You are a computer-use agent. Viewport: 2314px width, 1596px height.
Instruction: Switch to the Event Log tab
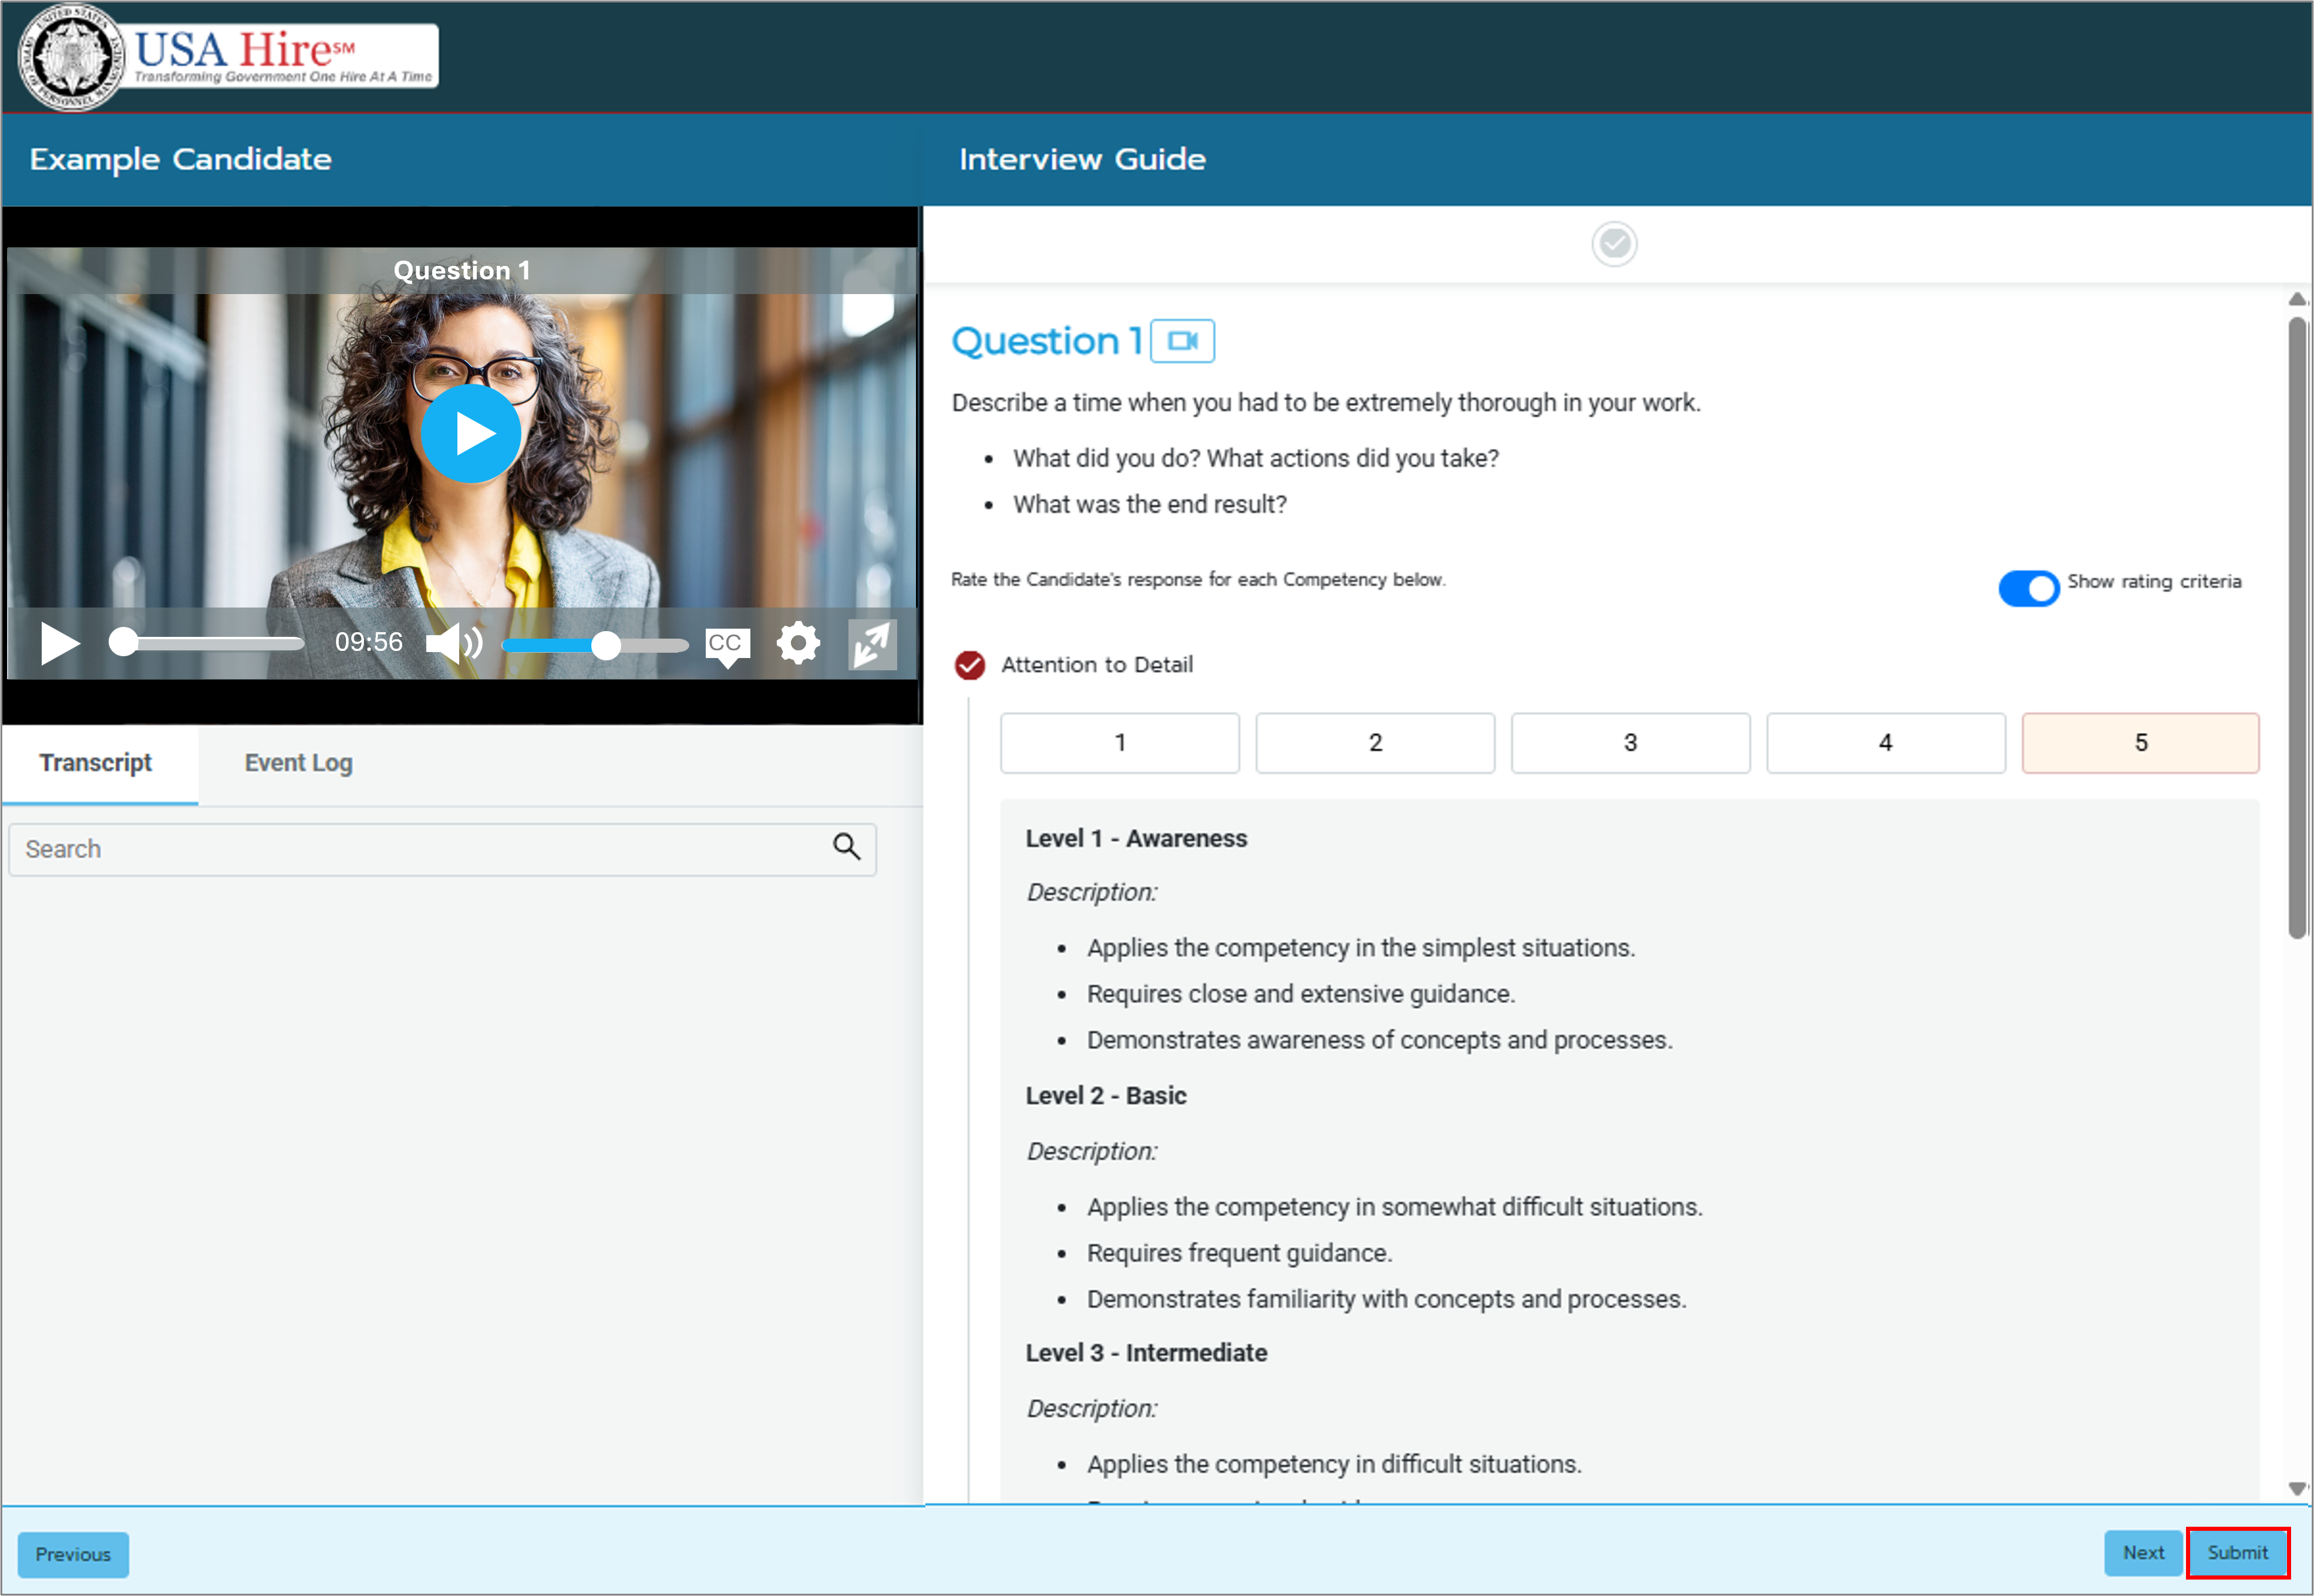(298, 763)
